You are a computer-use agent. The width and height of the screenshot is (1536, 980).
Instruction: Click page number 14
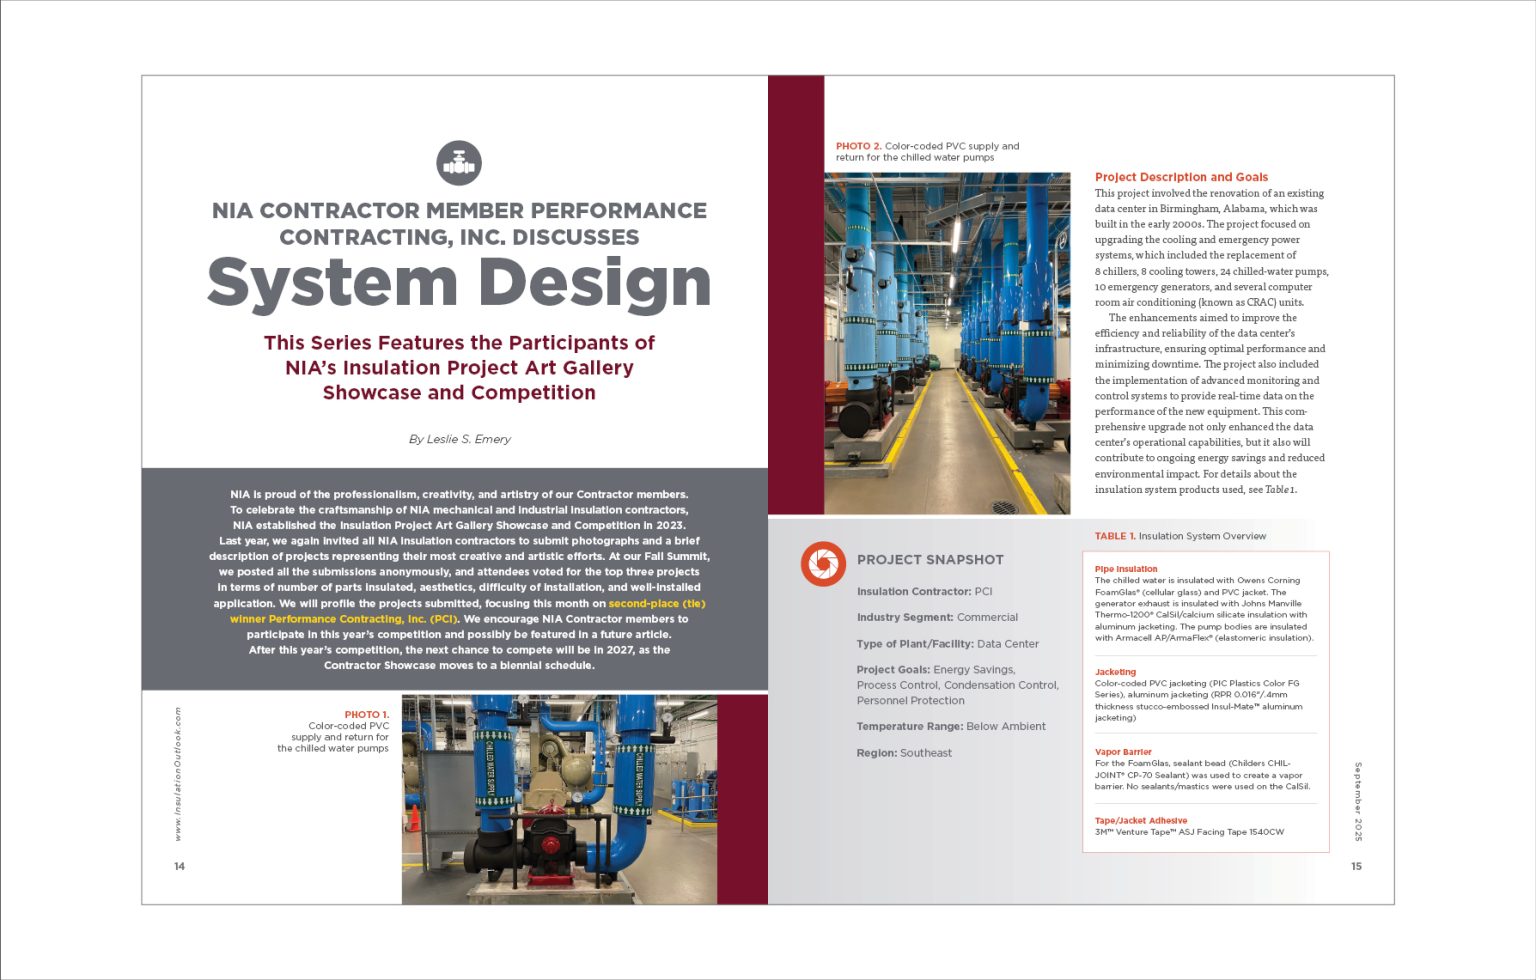179,866
